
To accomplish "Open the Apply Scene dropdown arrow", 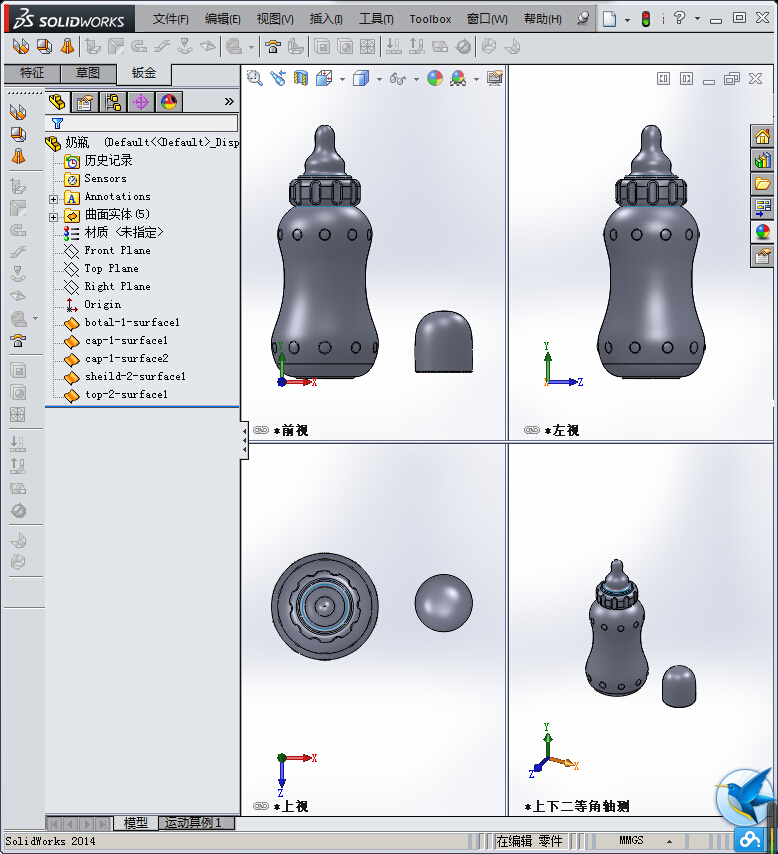I will pyautogui.click(x=476, y=80).
